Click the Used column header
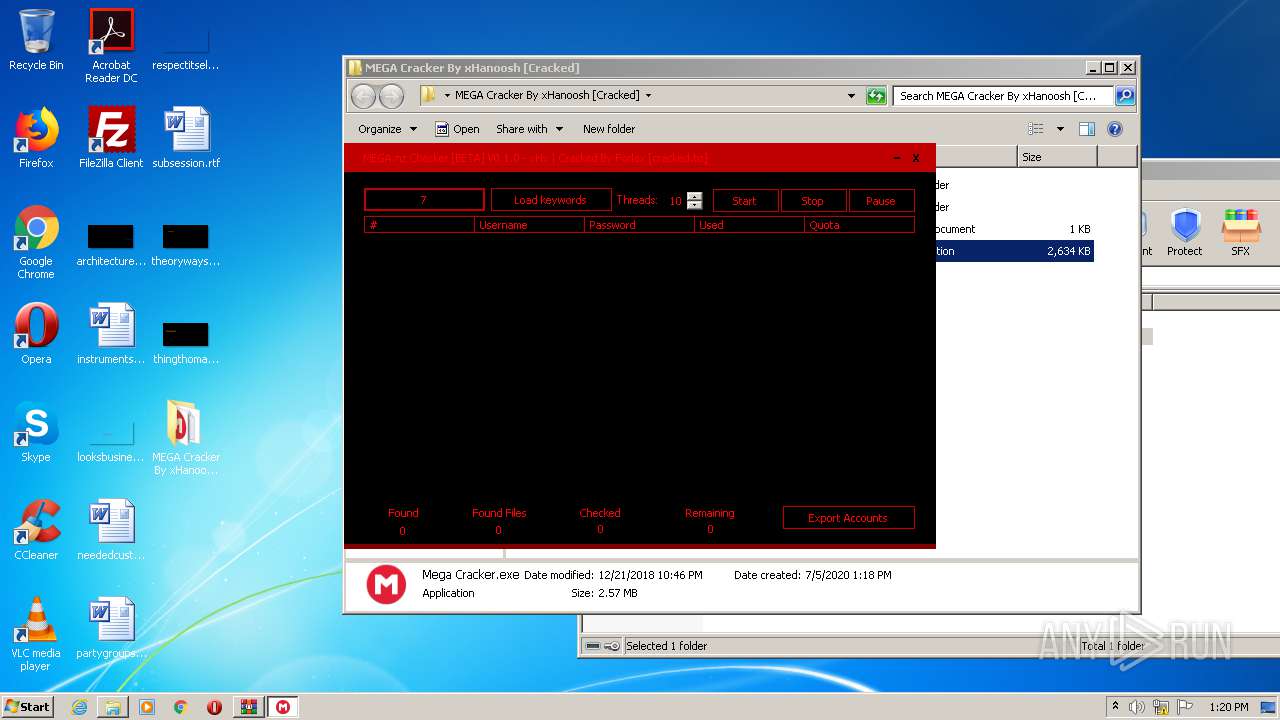The image size is (1280, 720). tap(749, 225)
